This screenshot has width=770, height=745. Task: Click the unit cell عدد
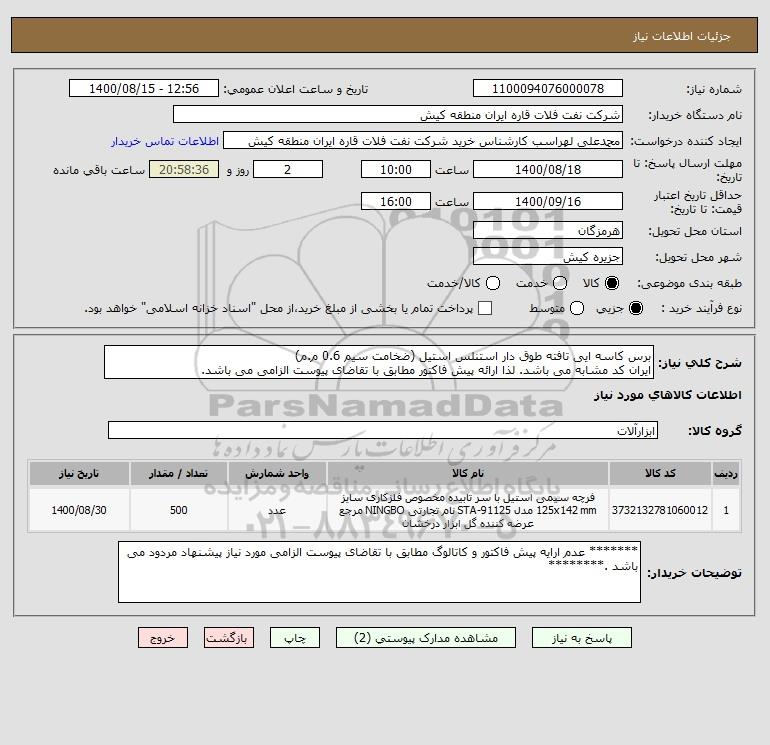[277, 510]
